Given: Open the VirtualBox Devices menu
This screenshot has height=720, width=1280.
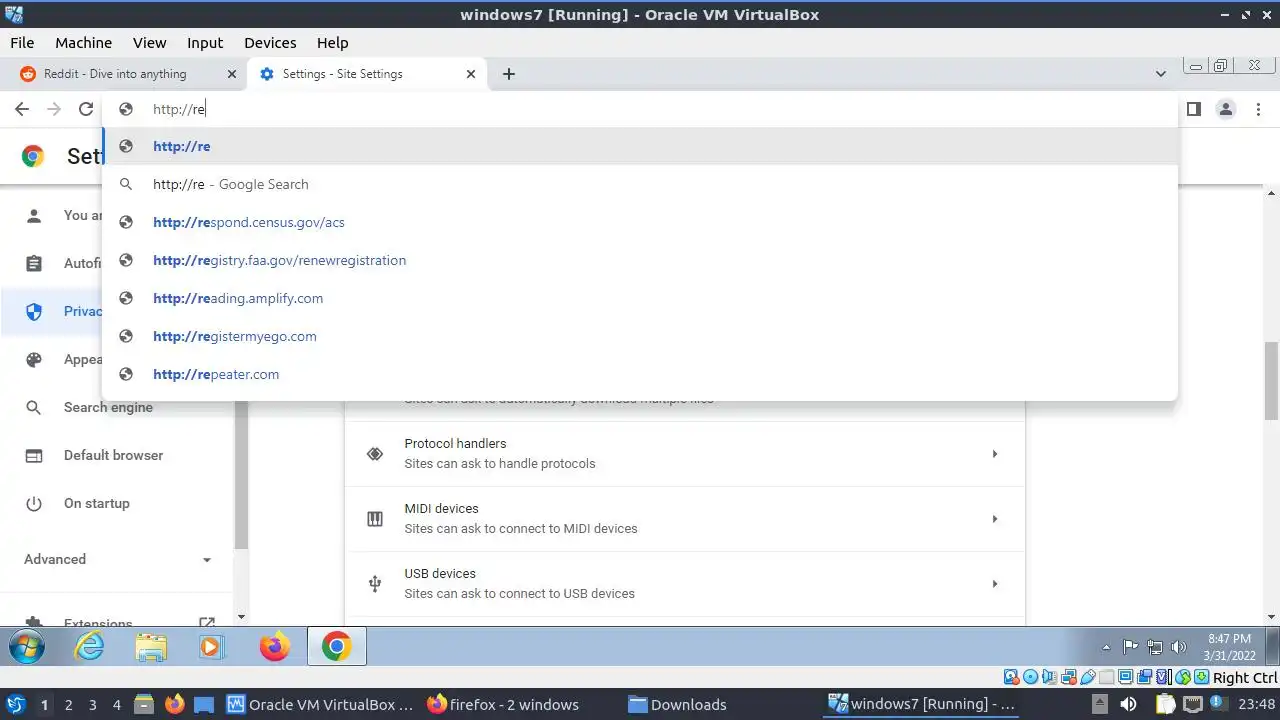Looking at the screenshot, I should 270,43.
